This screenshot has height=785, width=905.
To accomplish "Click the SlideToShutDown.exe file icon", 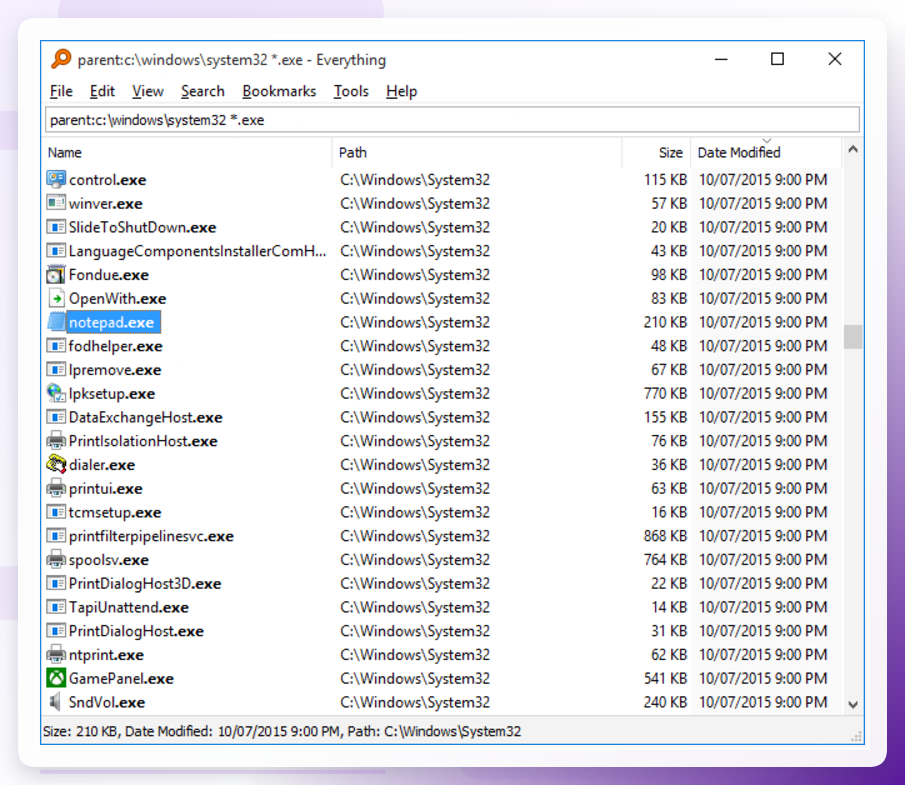I will [x=56, y=227].
